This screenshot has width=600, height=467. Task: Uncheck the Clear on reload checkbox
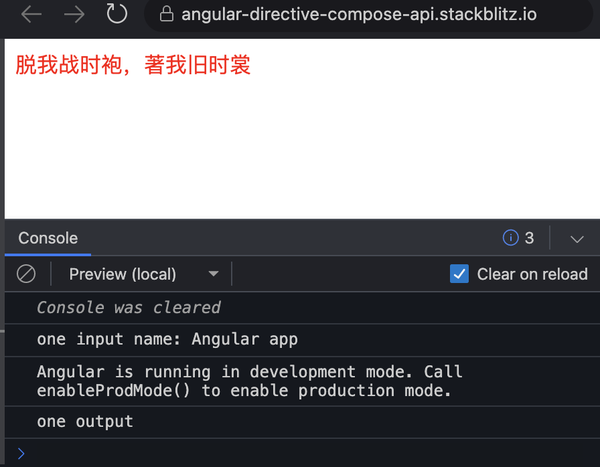pos(459,274)
